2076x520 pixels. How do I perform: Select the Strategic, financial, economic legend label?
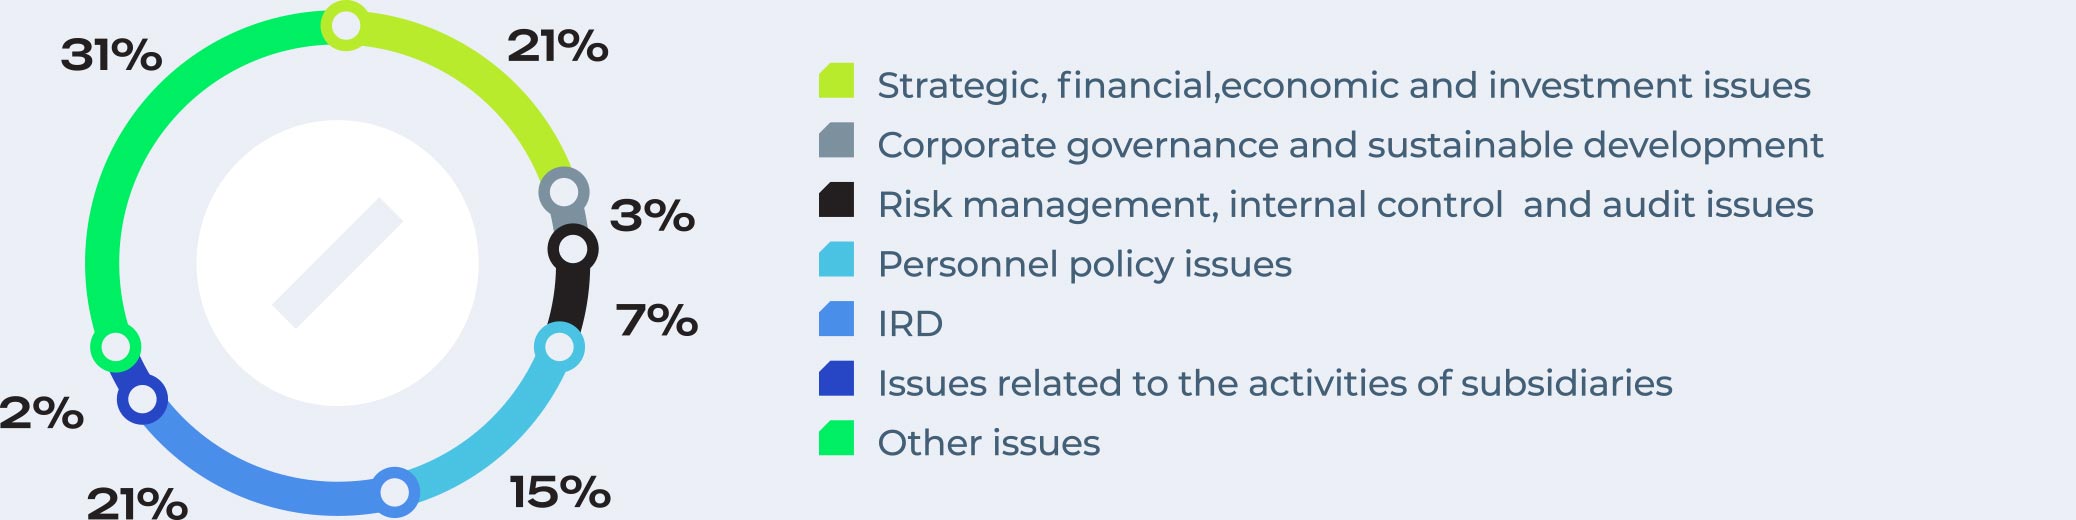pos(1344,86)
